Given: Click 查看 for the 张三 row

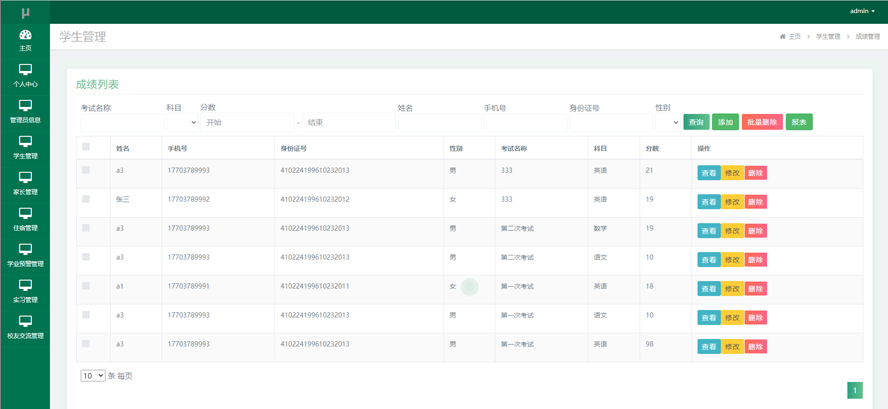Looking at the screenshot, I should tap(708, 202).
